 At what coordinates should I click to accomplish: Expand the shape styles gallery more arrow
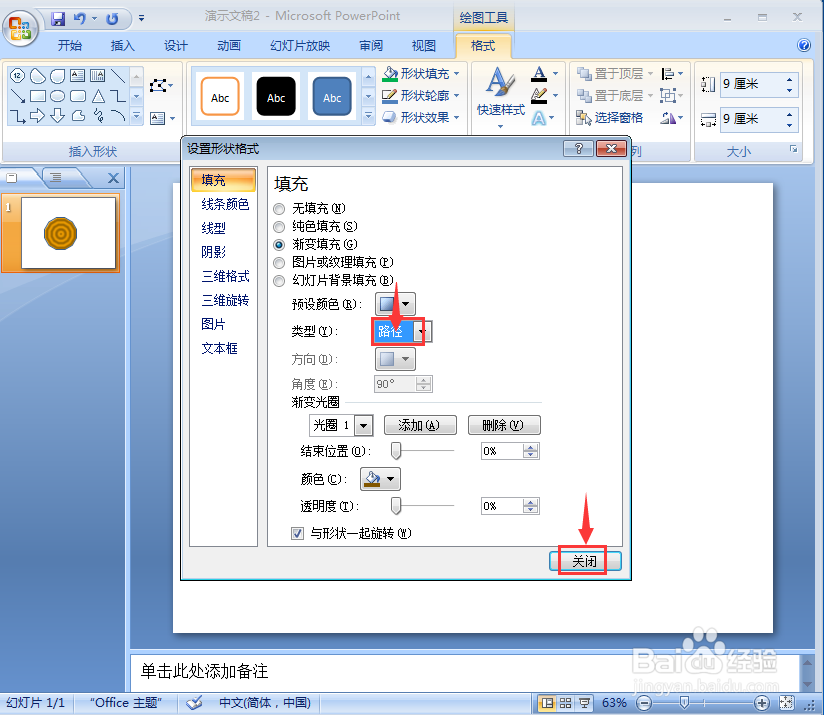click(368, 116)
